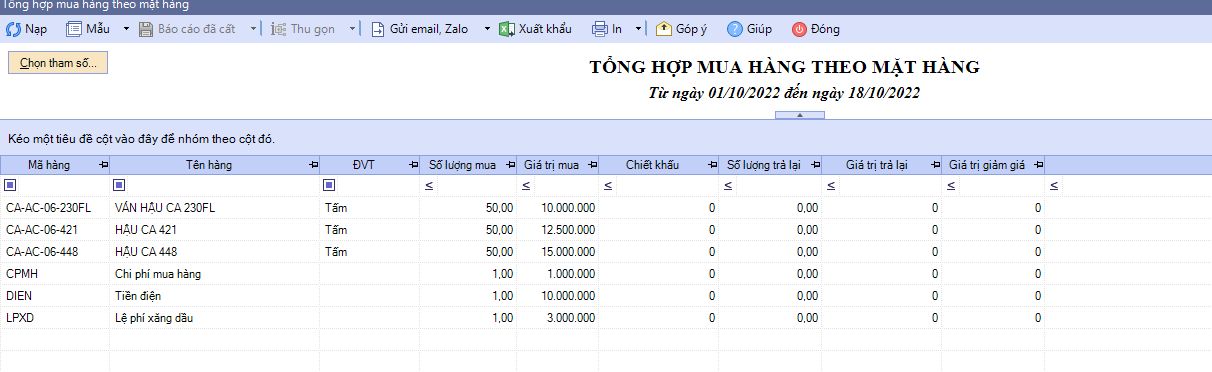
Task: Open the In print options arrow
Action: 638,29
